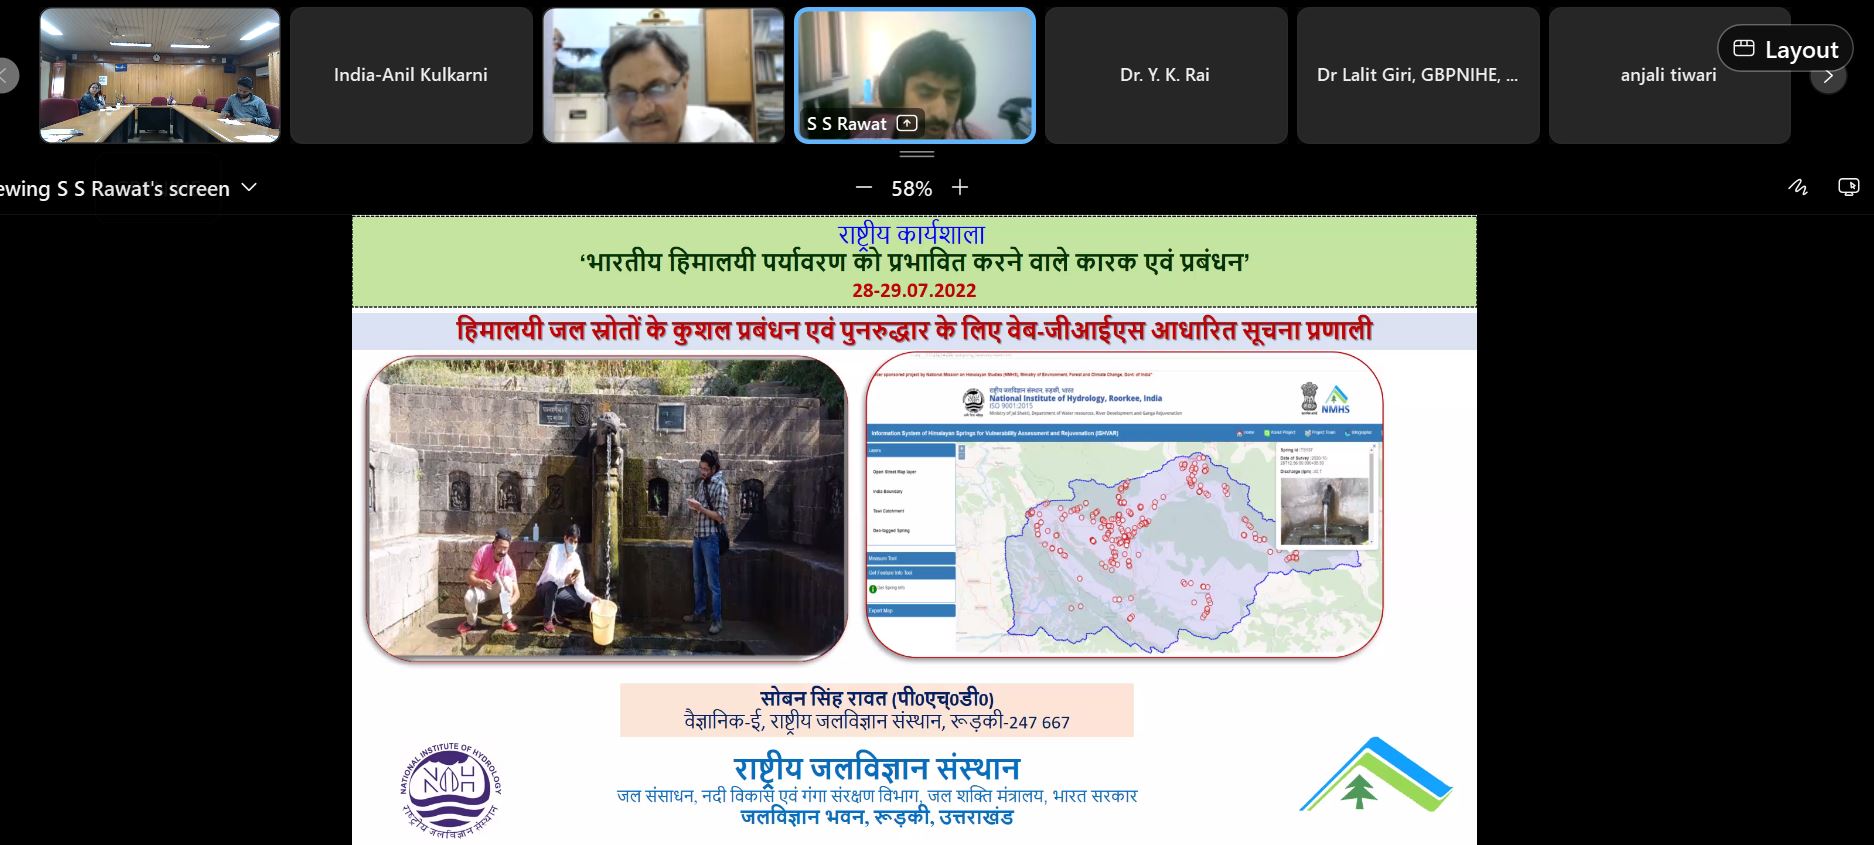The width and height of the screenshot is (1874, 845).
Task: Zoom in with the plus icon
Action: [960, 188]
